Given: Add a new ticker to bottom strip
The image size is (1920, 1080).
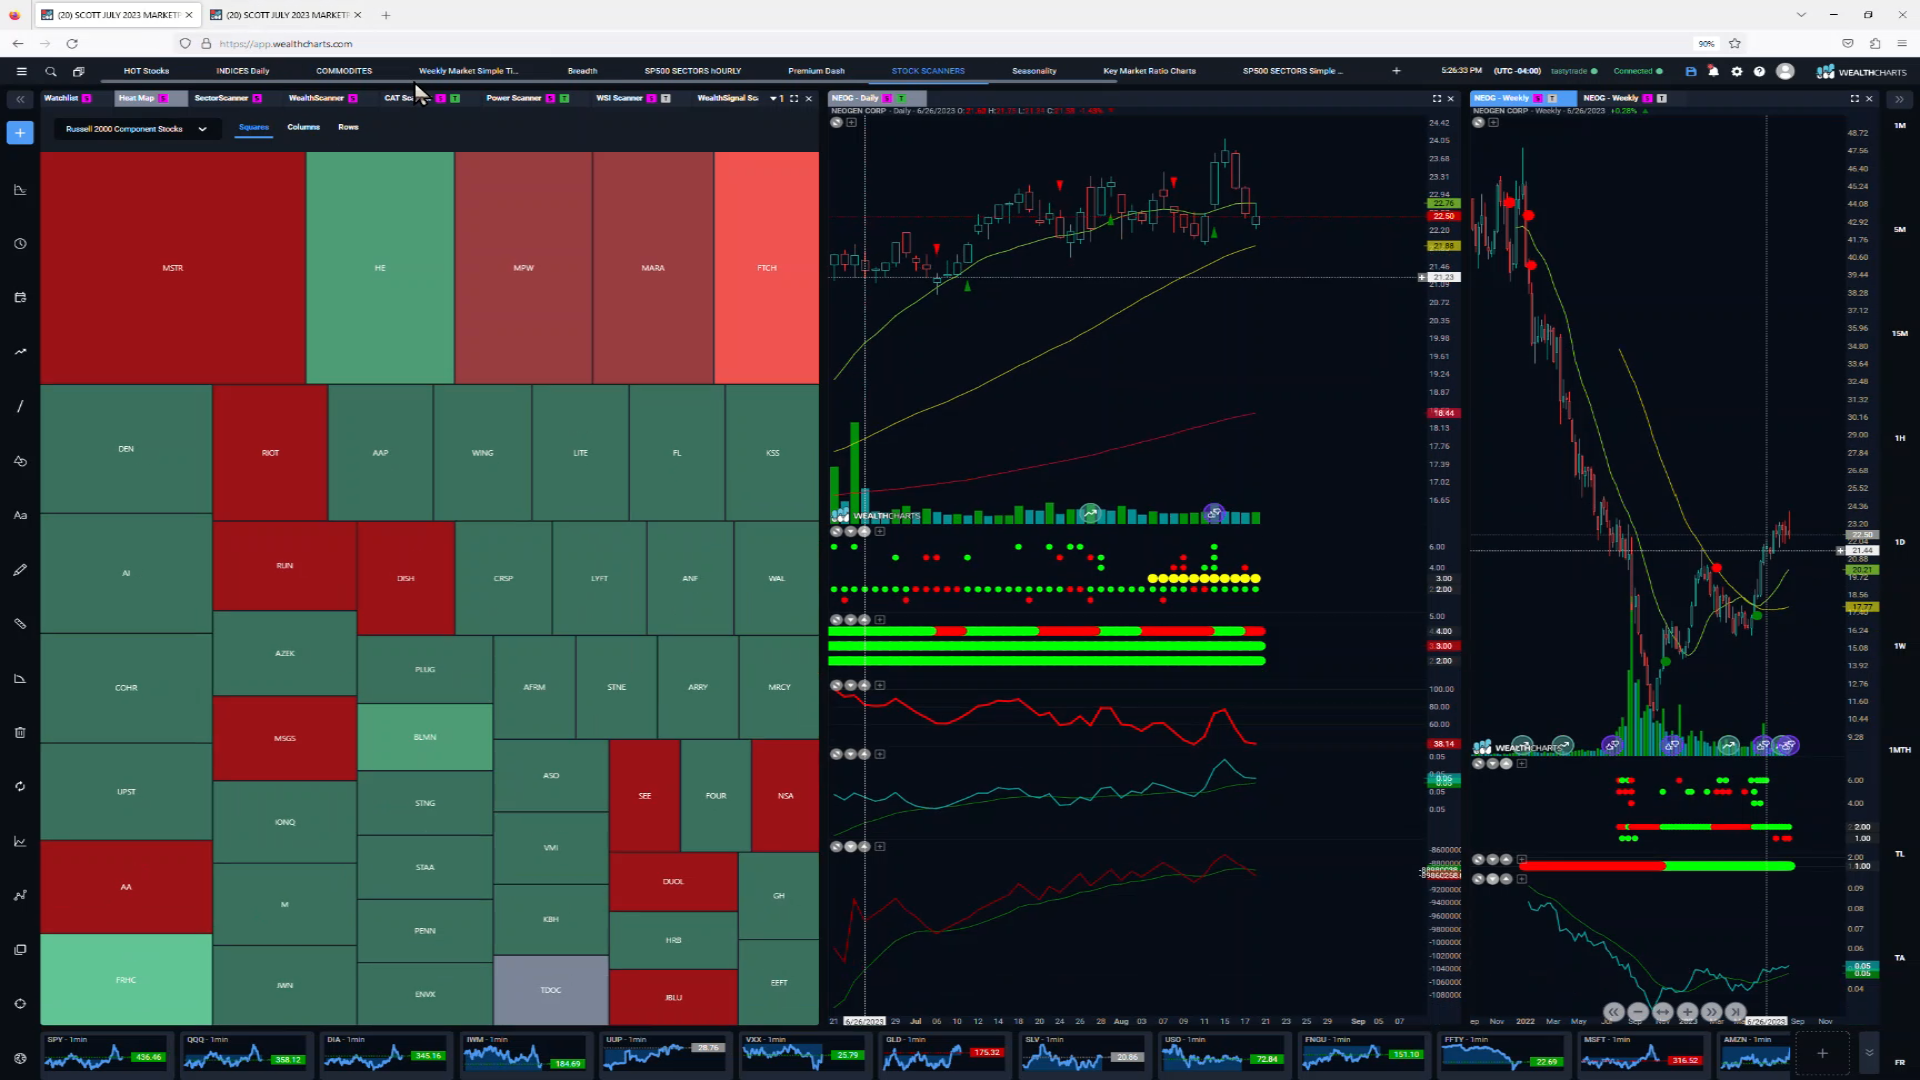Looking at the screenshot, I should pos(1822,1053).
